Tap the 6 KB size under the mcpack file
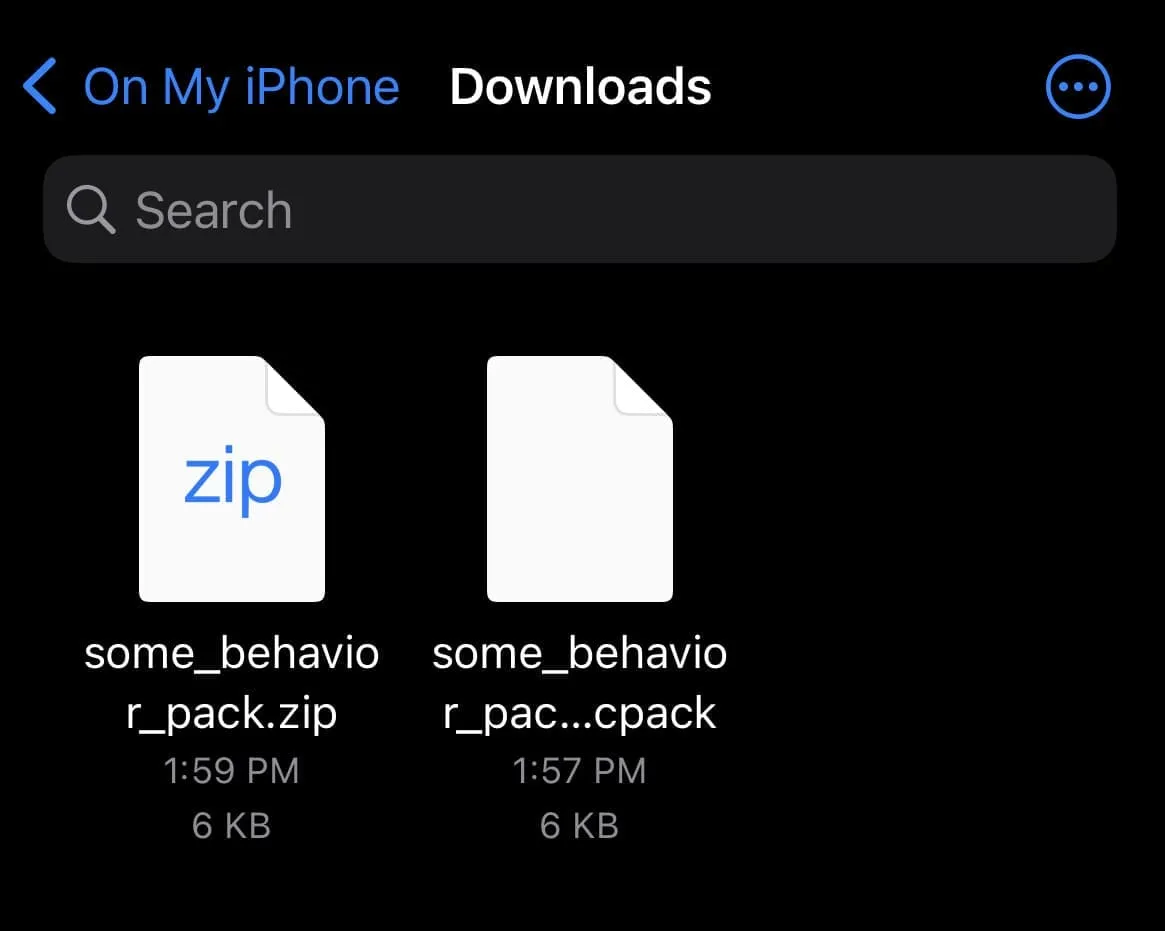This screenshot has width=1165, height=931. click(x=580, y=825)
